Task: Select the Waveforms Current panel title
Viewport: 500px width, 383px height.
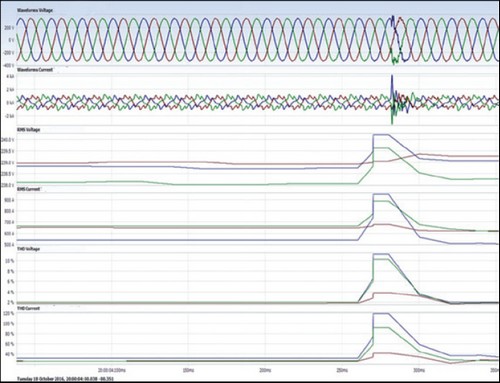Action: (35, 70)
